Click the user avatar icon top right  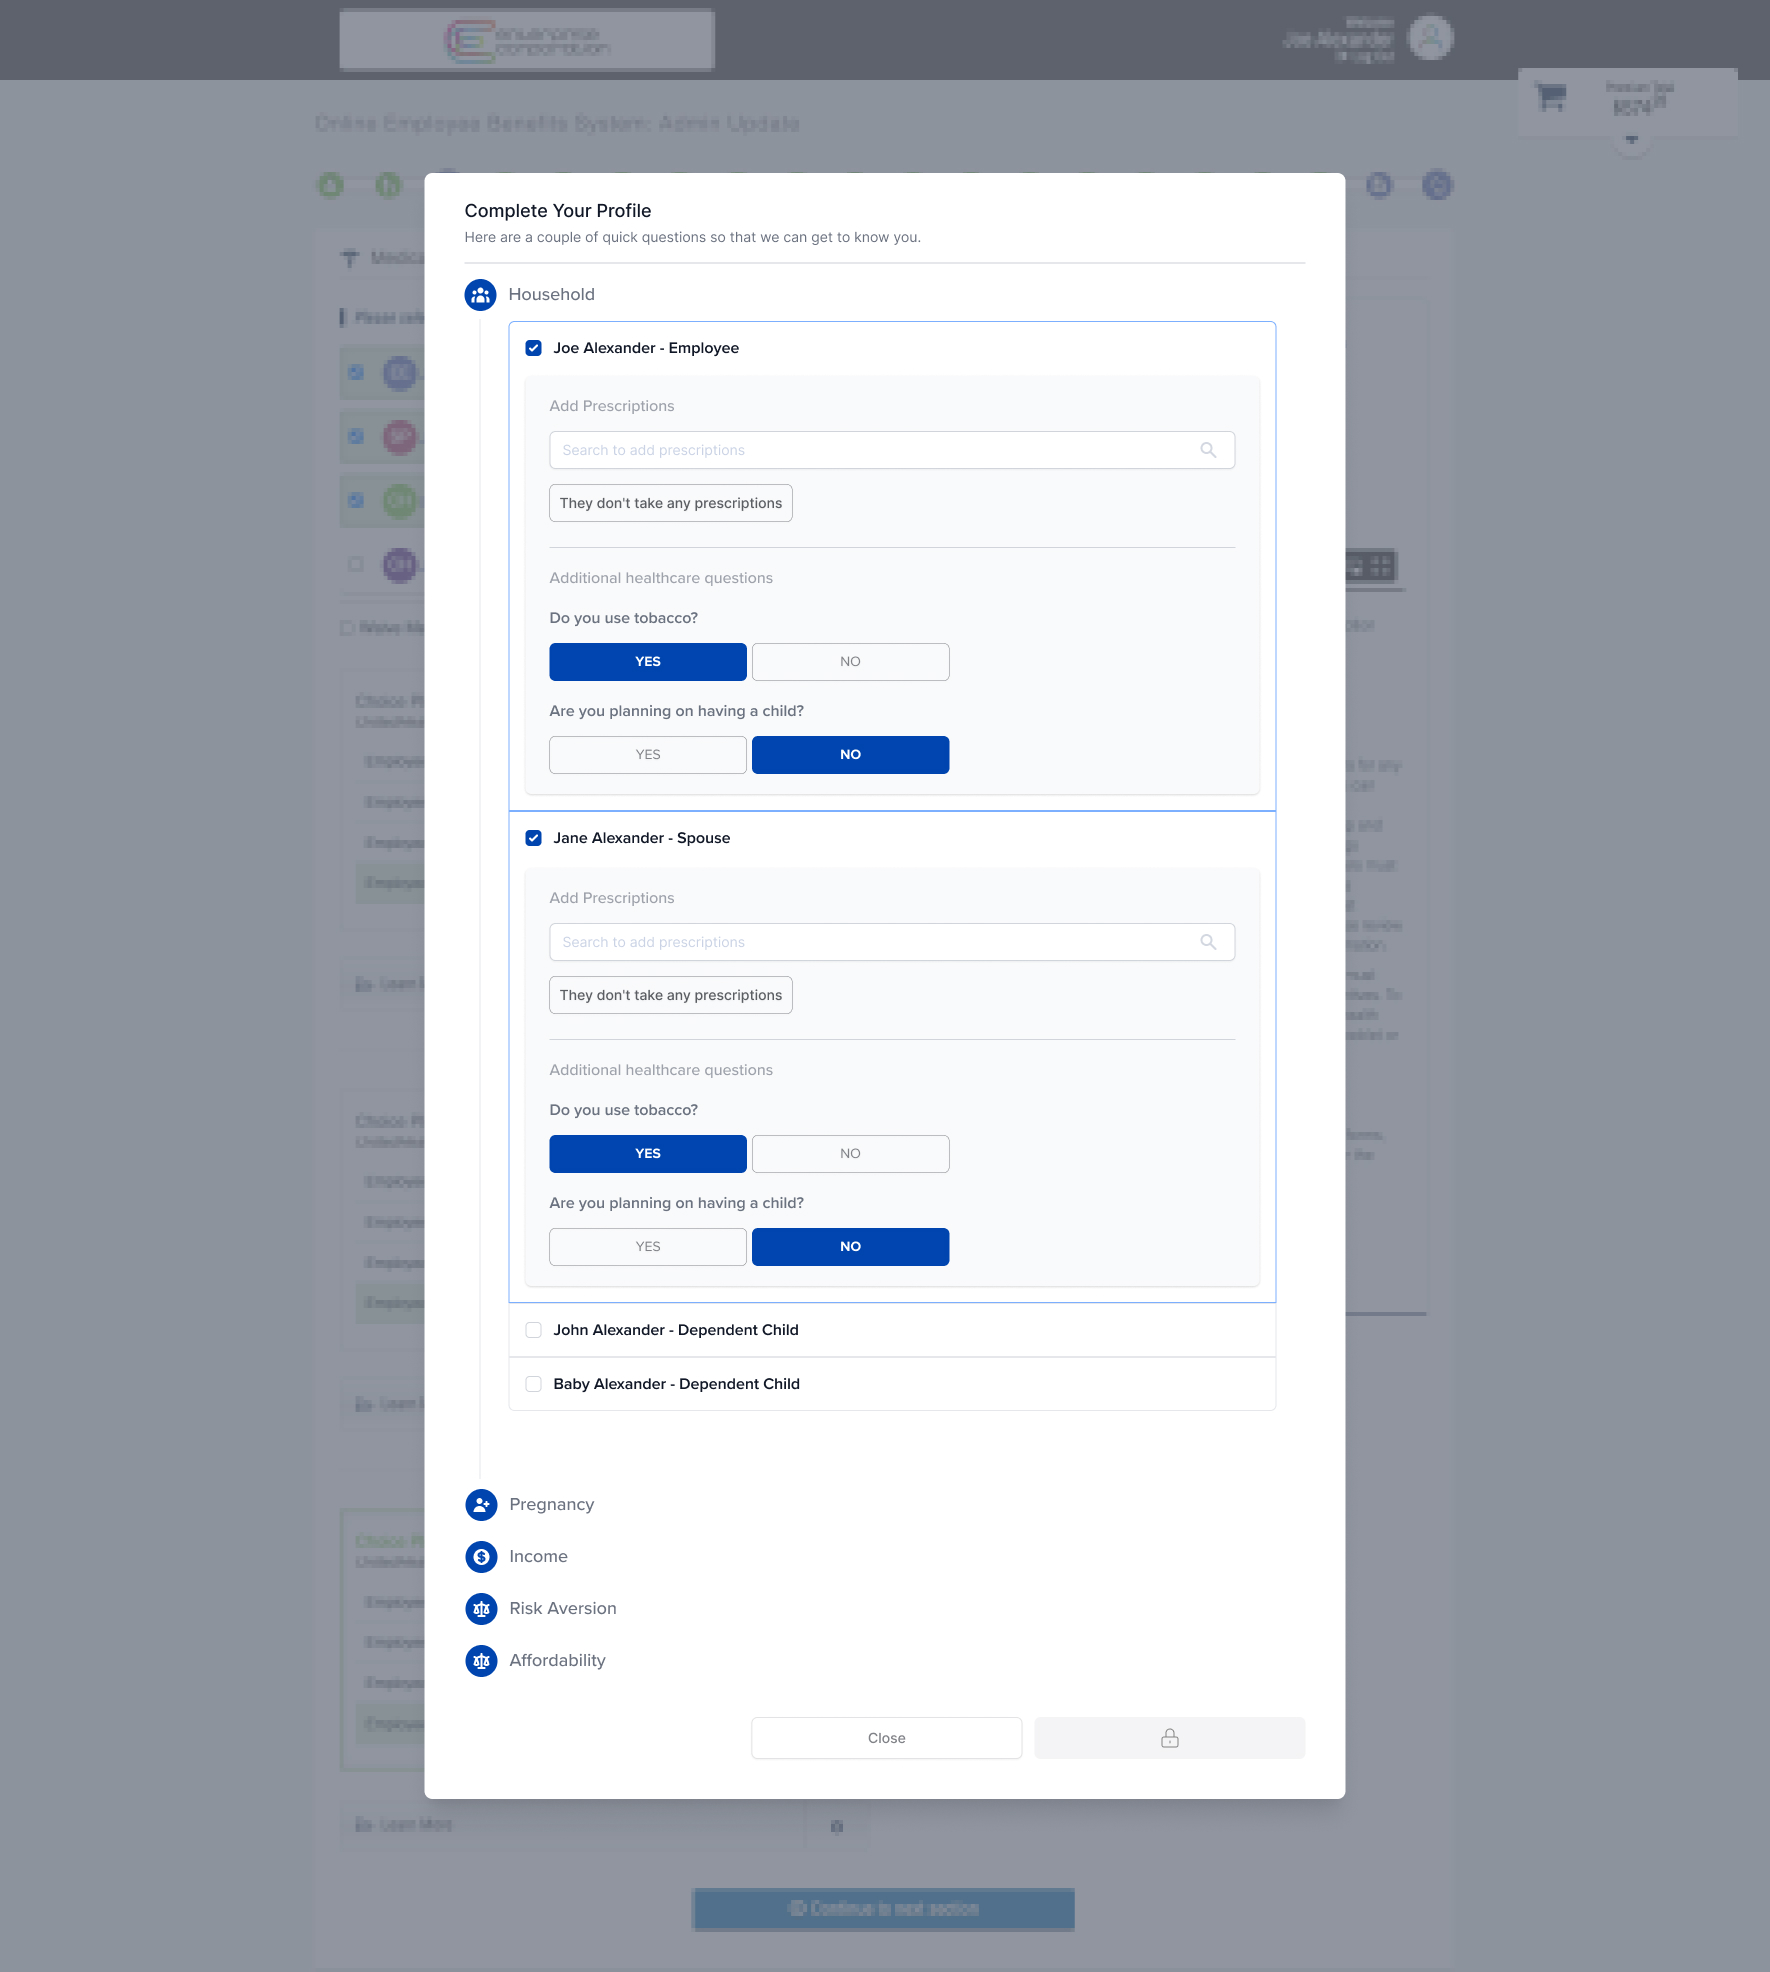tap(1432, 37)
